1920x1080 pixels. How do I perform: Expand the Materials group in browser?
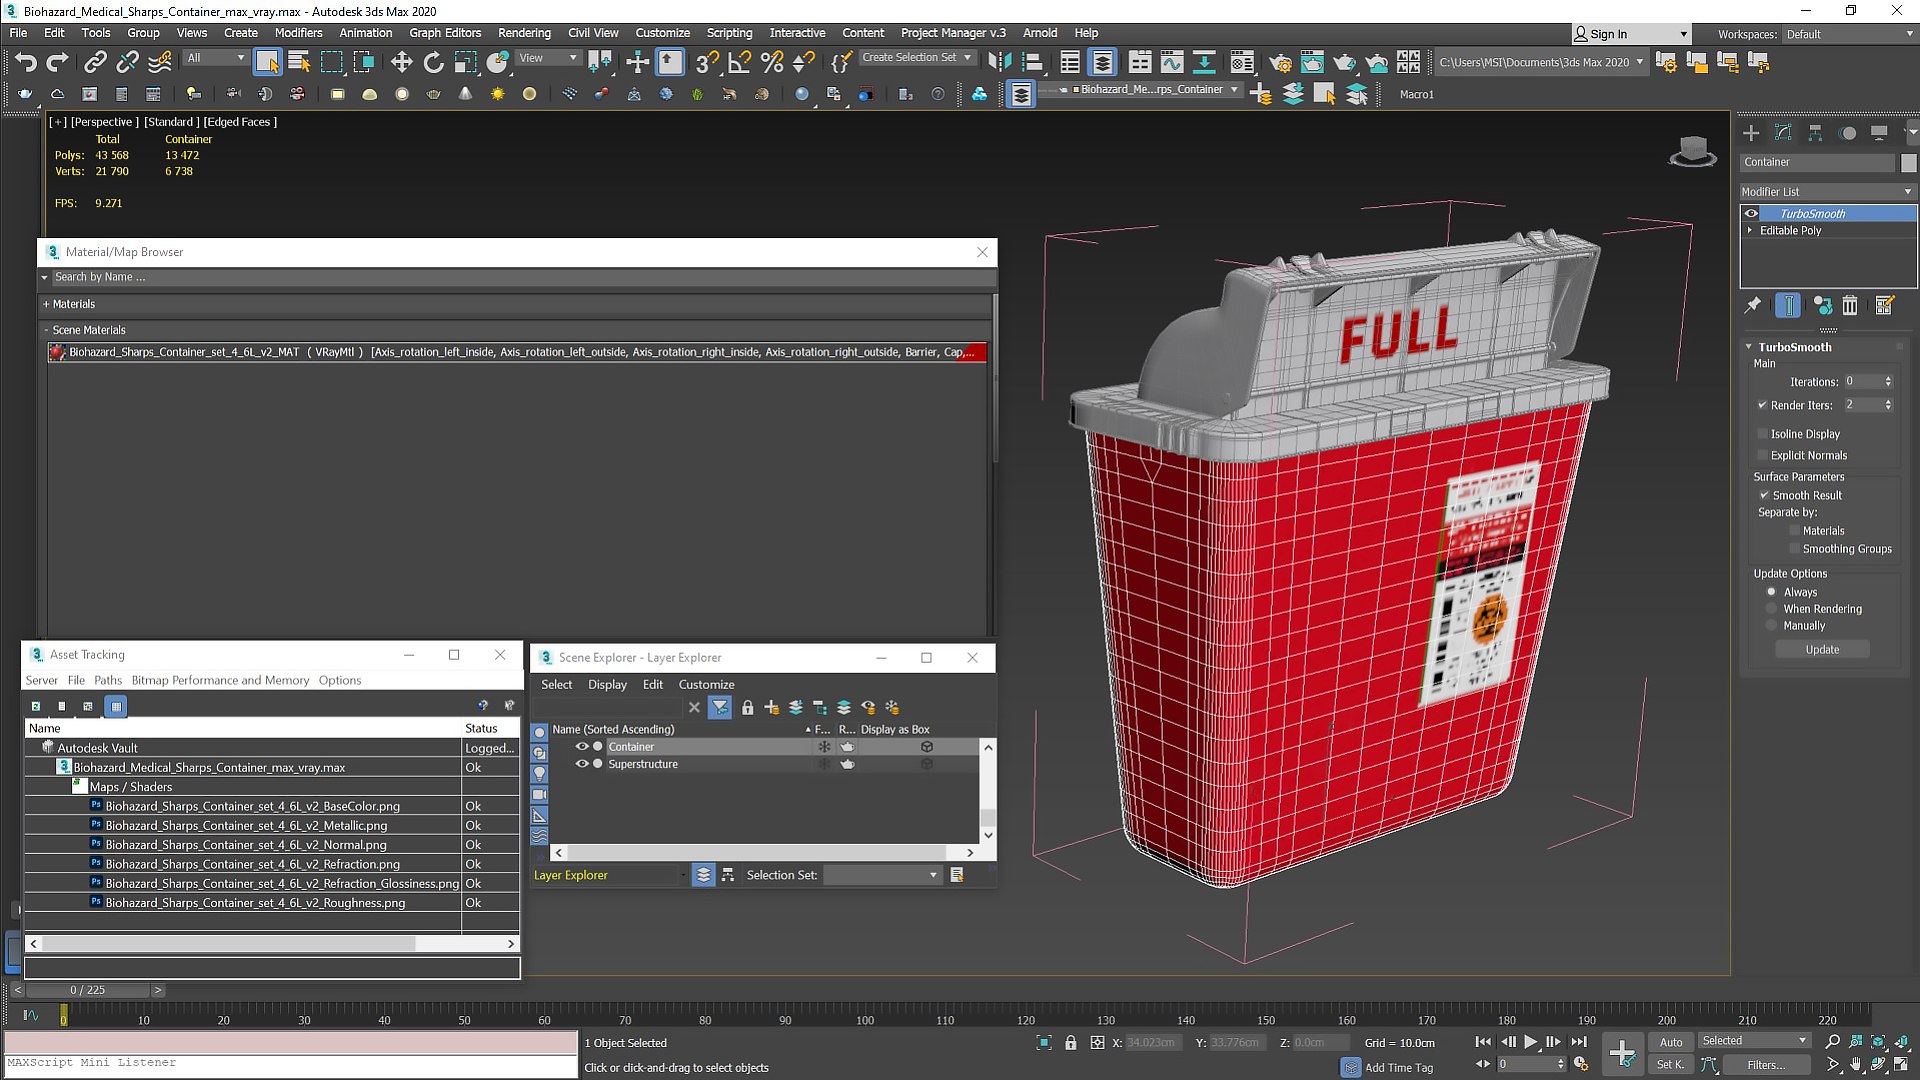(x=46, y=304)
